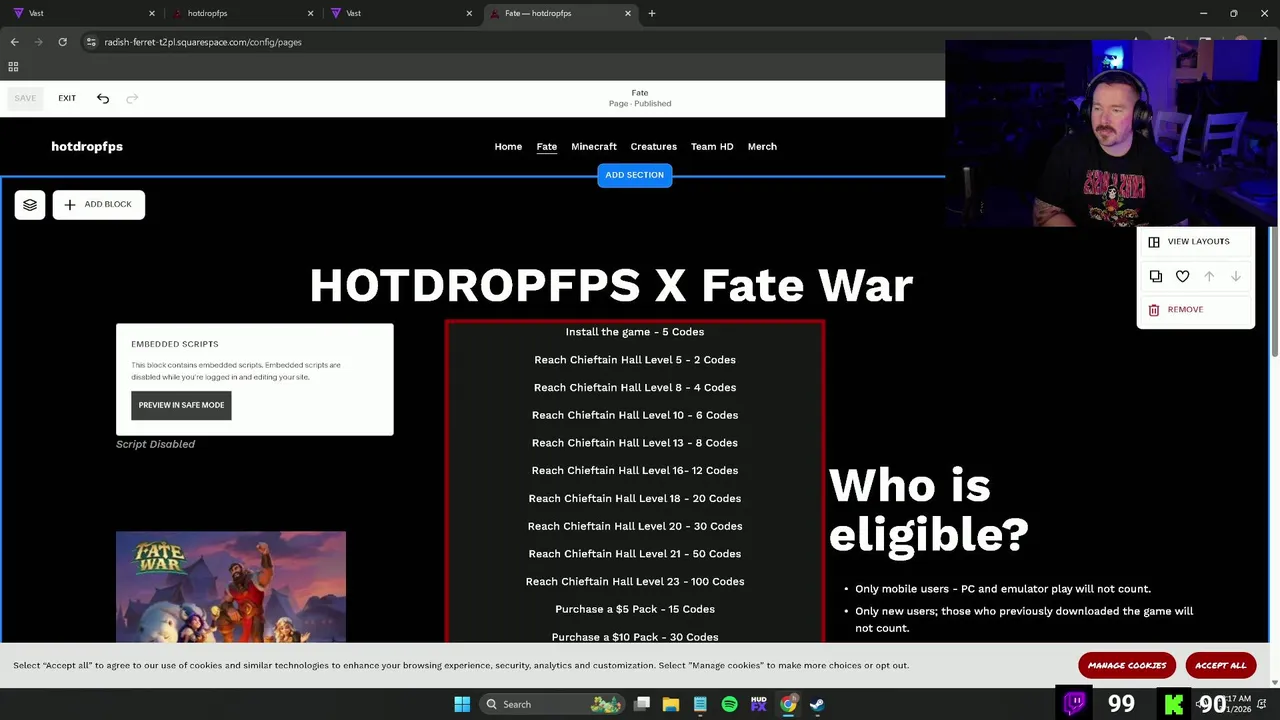The height and width of the screenshot is (720, 1280).
Task: Switch to Chrome on the taskbar
Action: tap(788, 704)
